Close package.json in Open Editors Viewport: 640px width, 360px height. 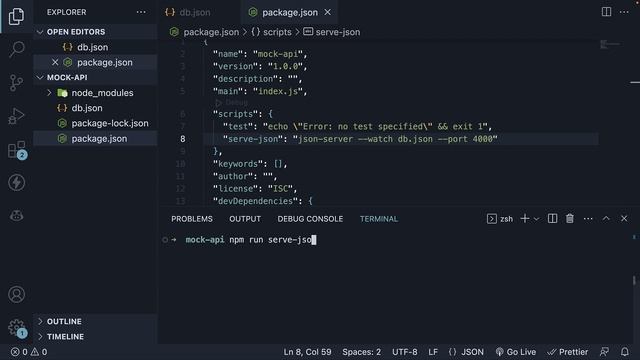click(55, 62)
